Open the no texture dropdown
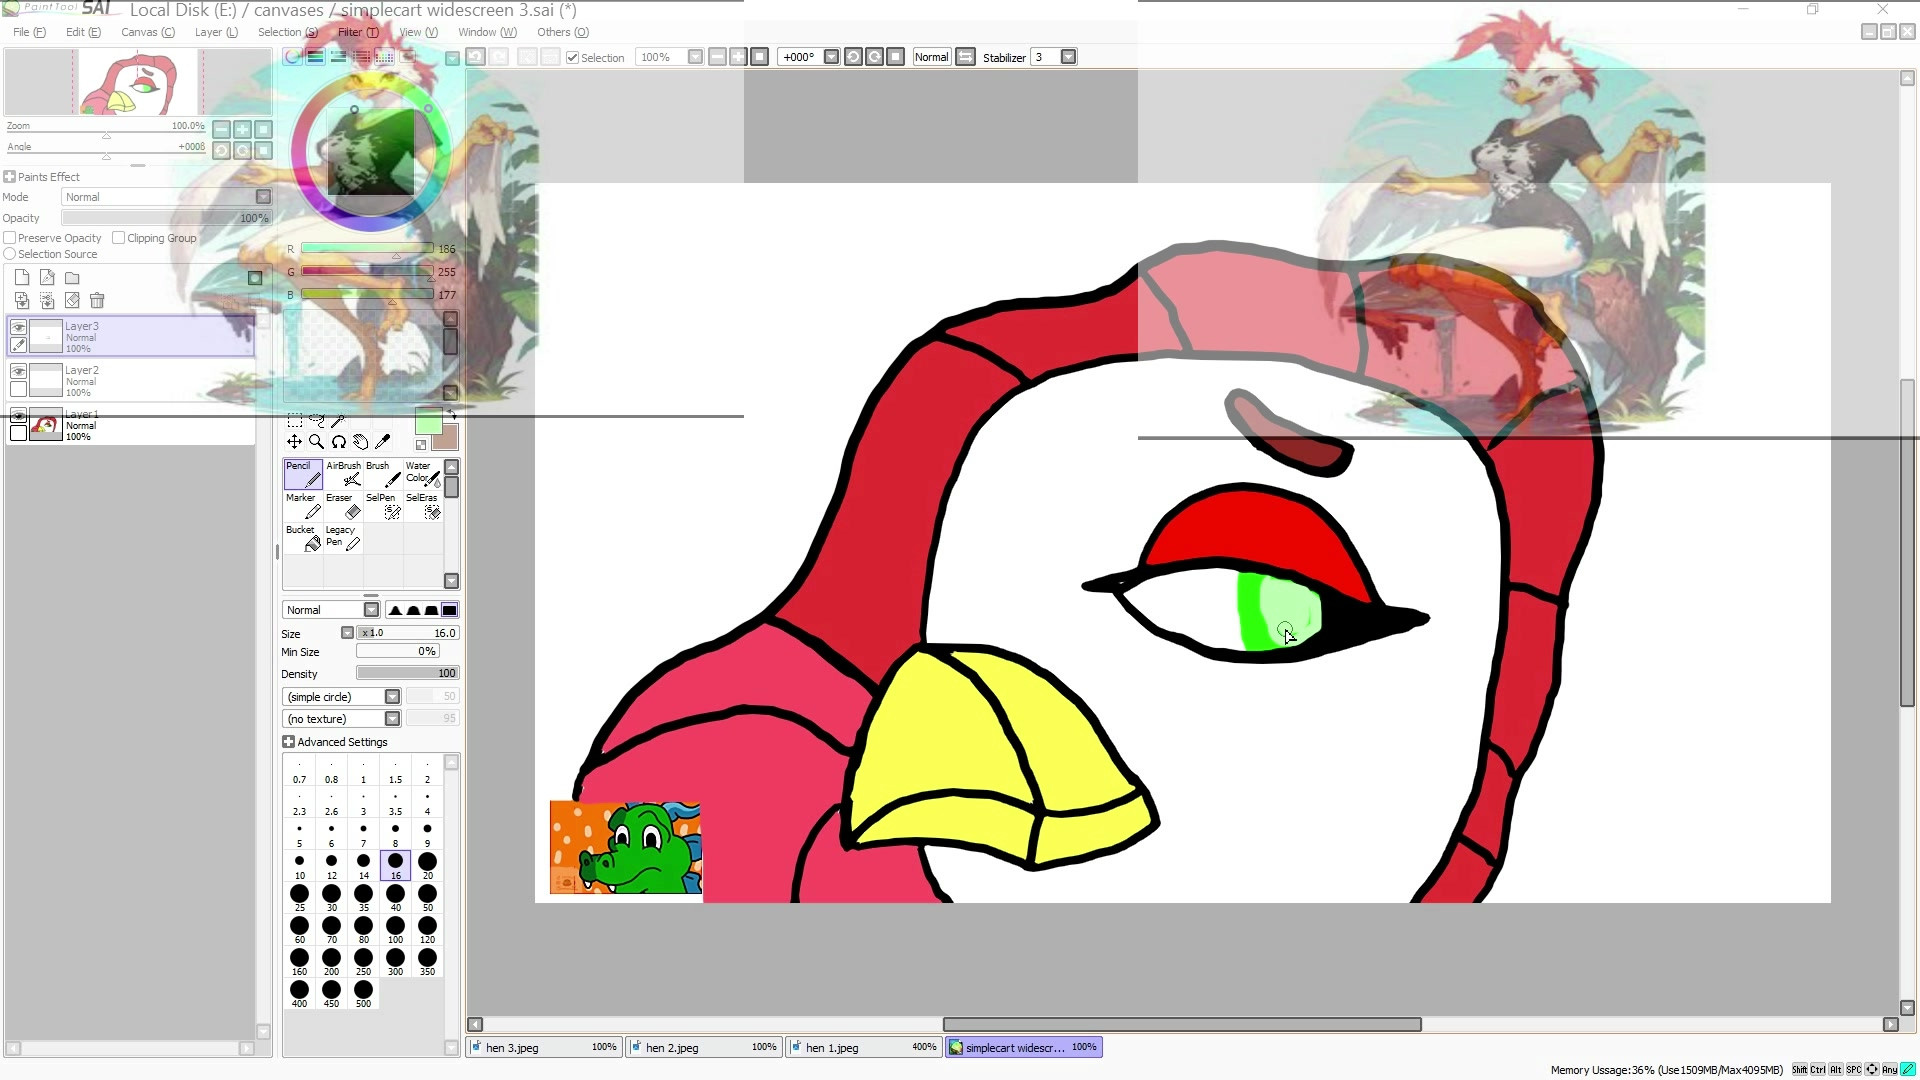Viewport: 1920px width, 1080px height. [x=392, y=719]
